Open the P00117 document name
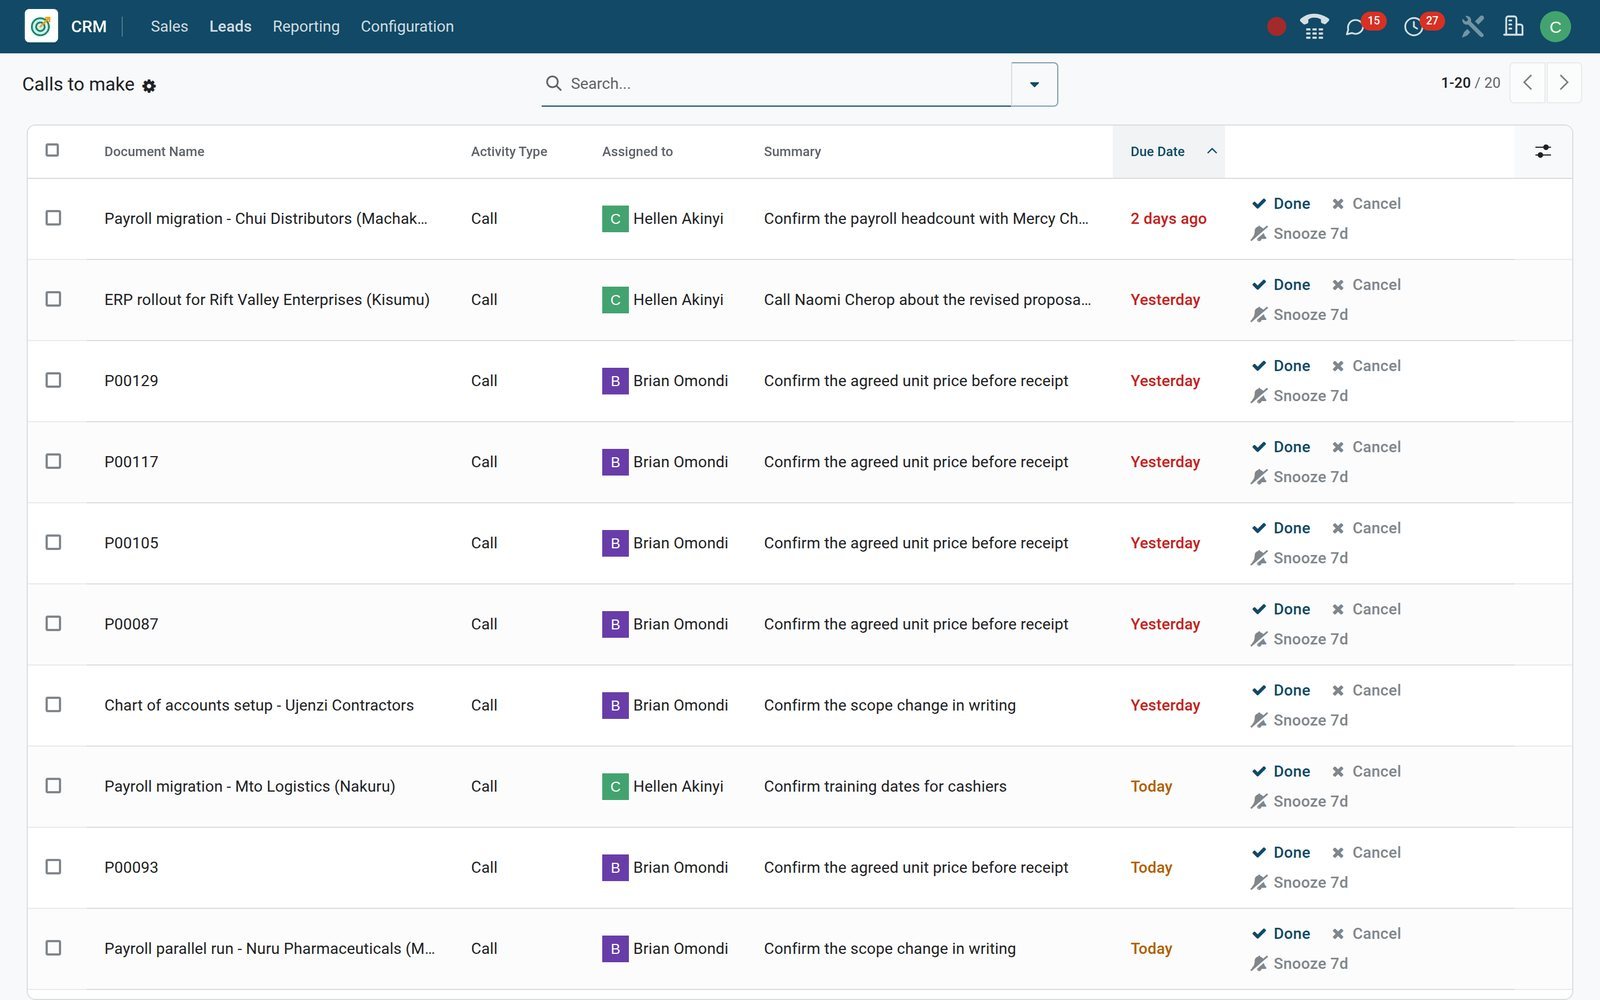Screen dimensions: 1600x1000 coord(131,462)
